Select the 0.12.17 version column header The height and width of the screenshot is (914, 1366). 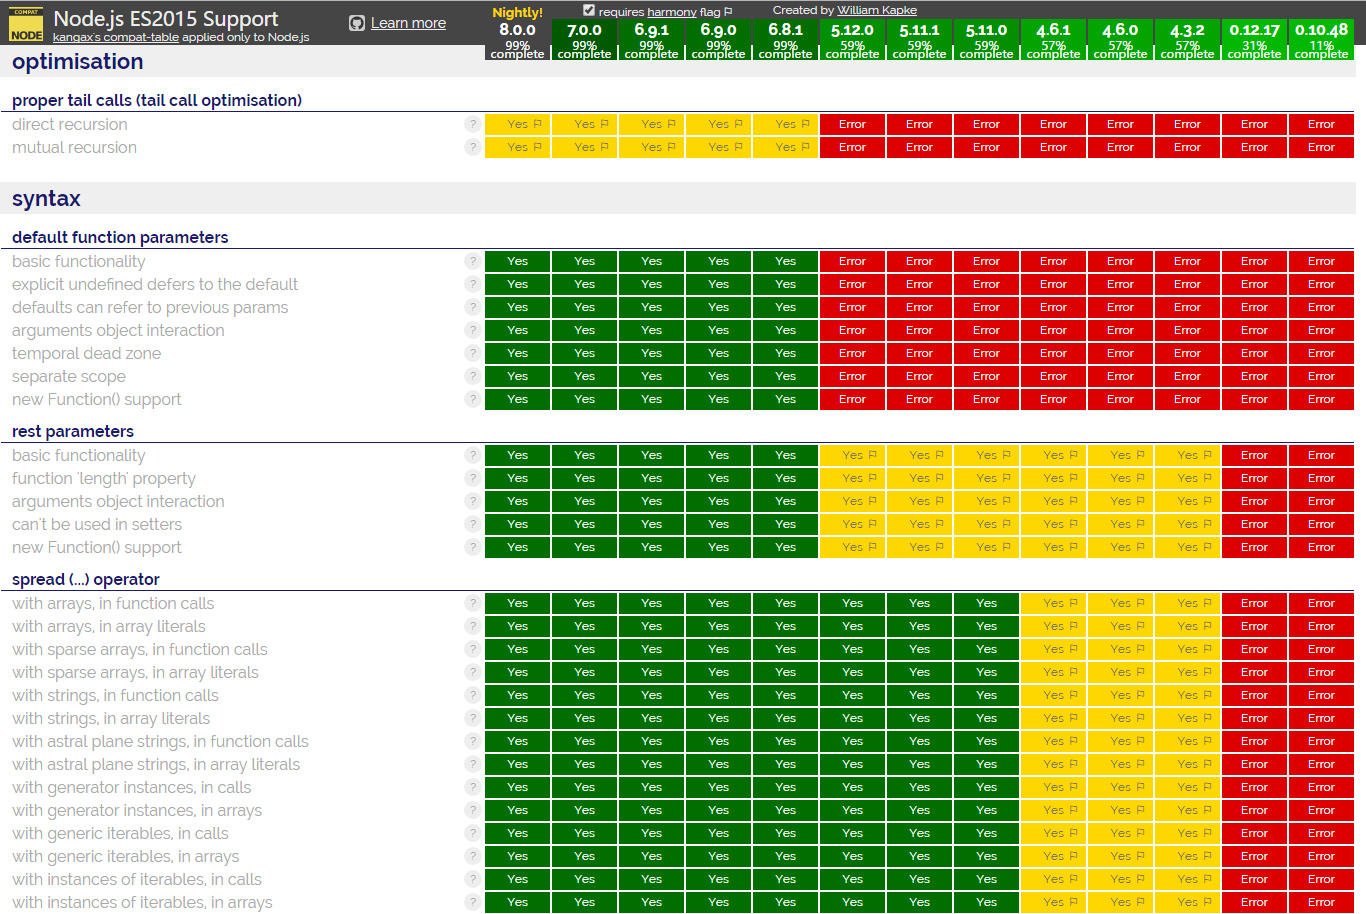(1254, 39)
